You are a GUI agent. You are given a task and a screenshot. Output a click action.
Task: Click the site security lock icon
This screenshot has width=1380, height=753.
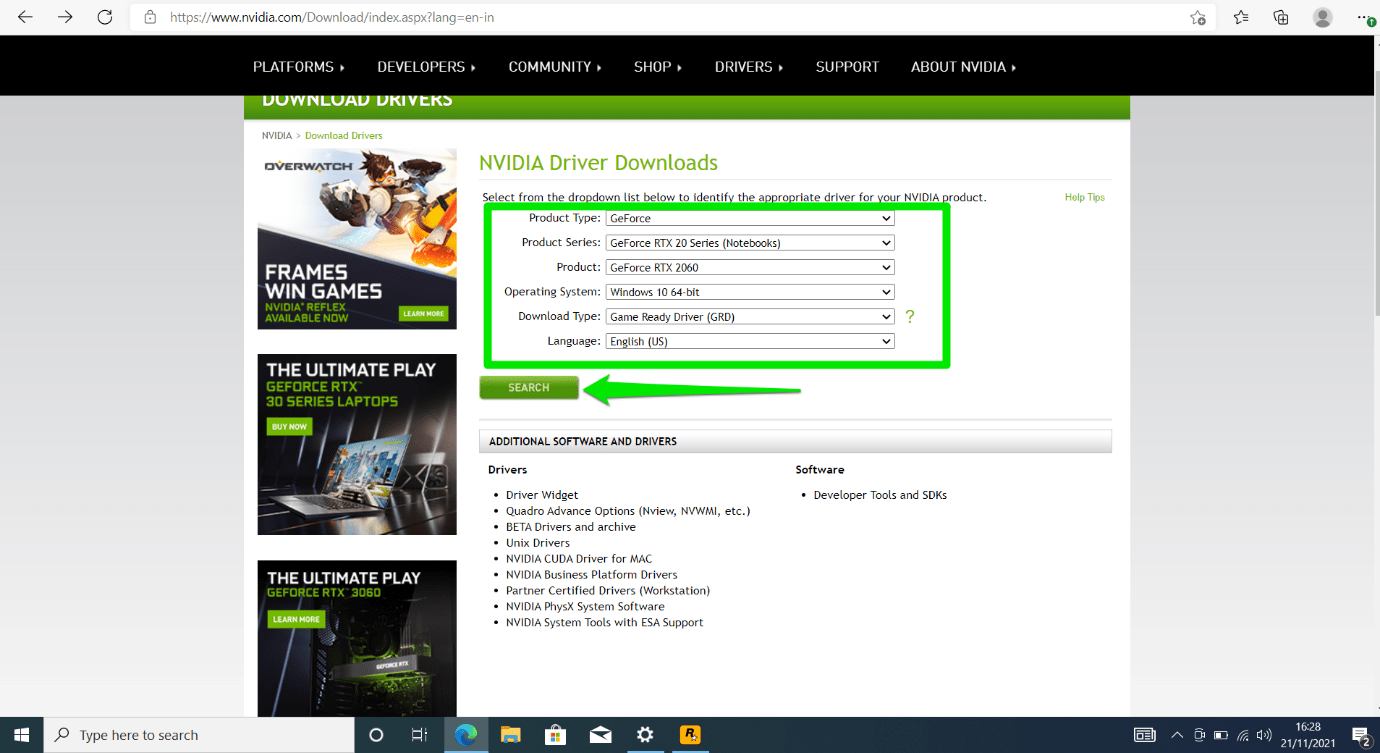[150, 17]
